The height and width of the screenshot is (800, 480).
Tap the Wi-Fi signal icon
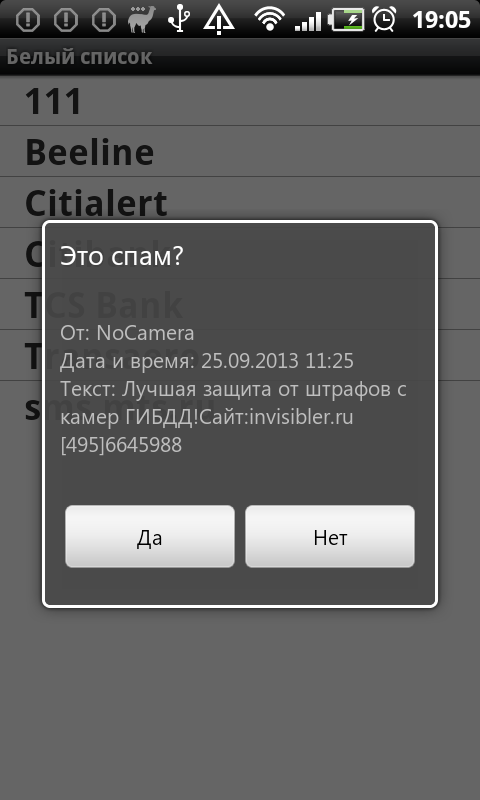click(269, 19)
